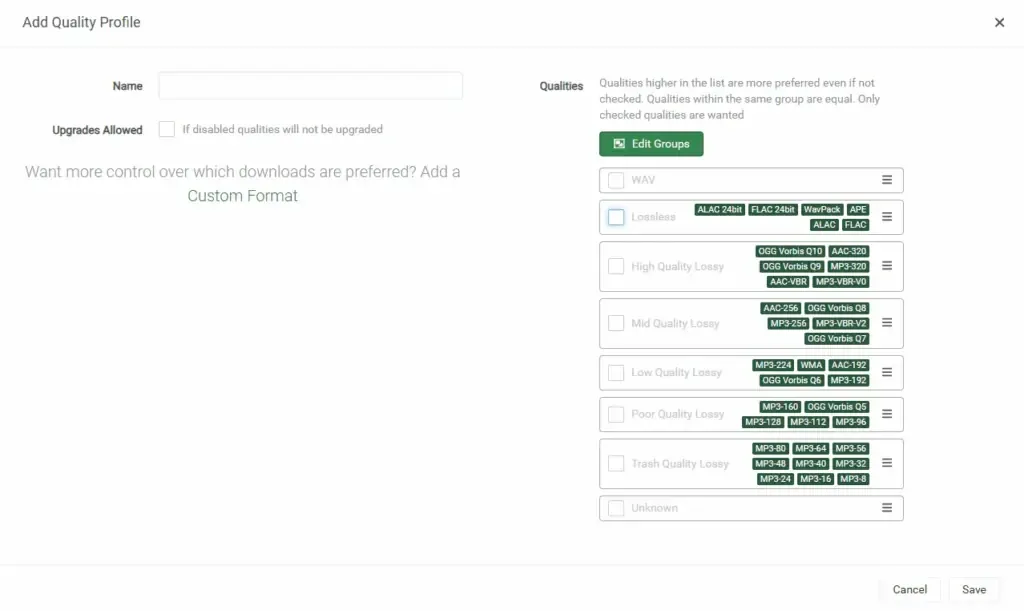
Task: Close the dialog with the X icon
Action: click(999, 23)
